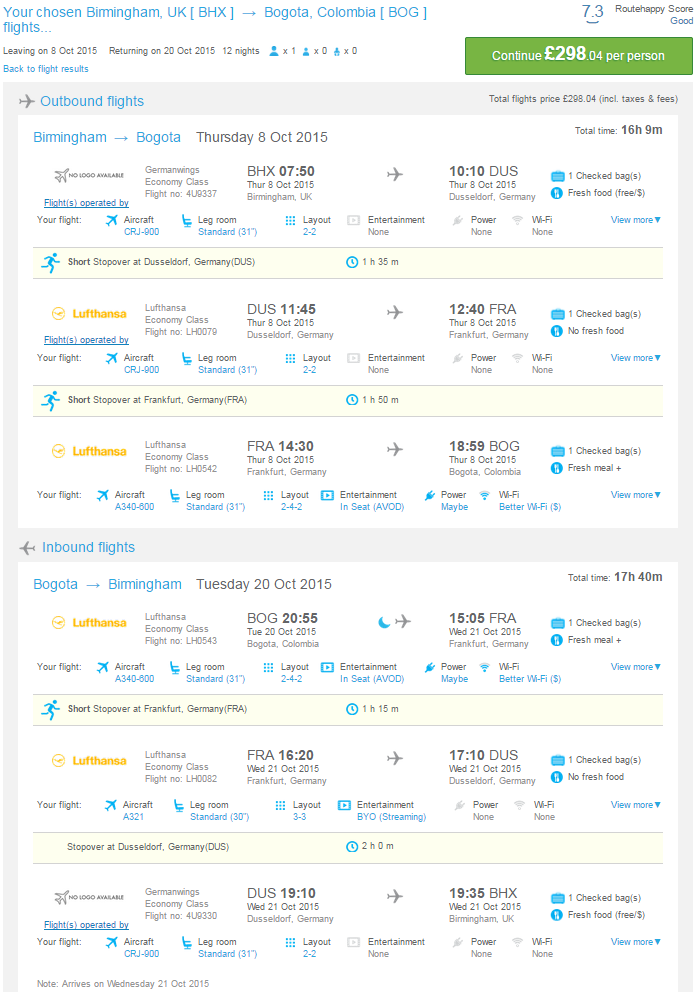Click the Continue £298.04 per person button
697x992 pixels.
pyautogui.click(x=579, y=56)
